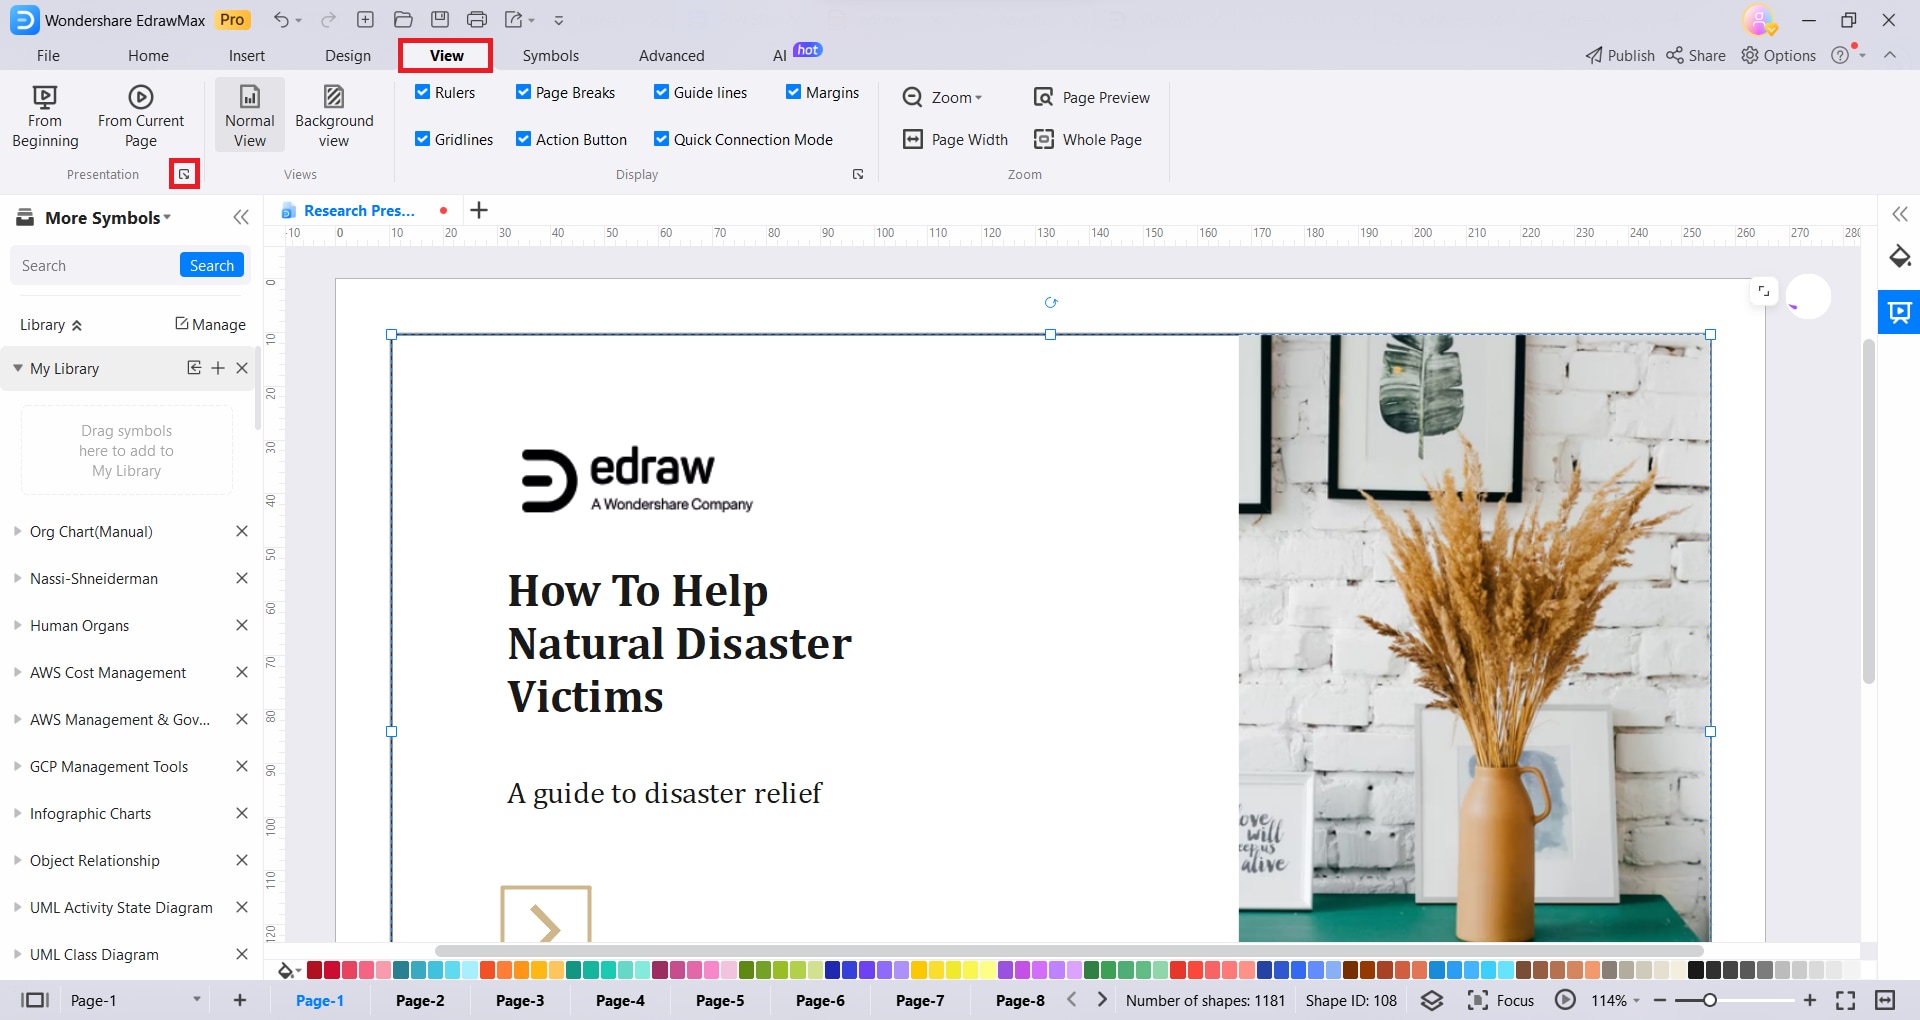This screenshot has width=1920, height=1020.
Task: Start presentation From Beginning
Action: pyautogui.click(x=45, y=117)
